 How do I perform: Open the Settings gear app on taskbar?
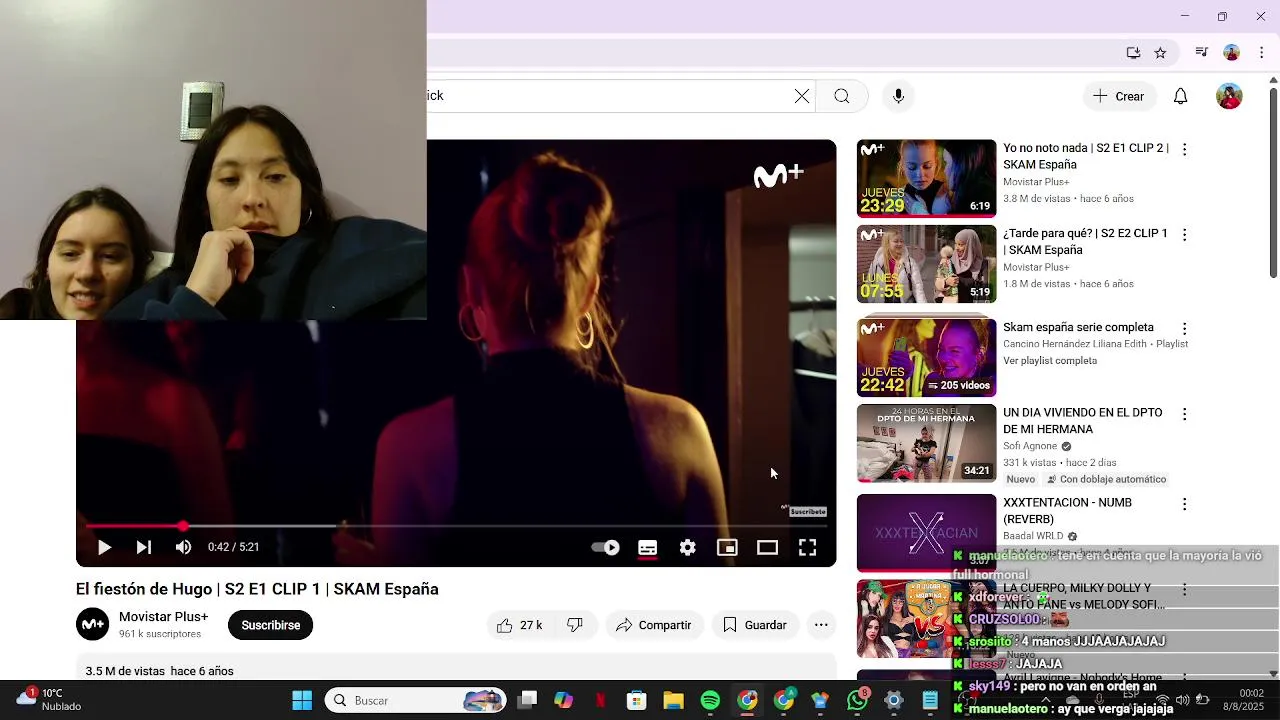[894, 700]
